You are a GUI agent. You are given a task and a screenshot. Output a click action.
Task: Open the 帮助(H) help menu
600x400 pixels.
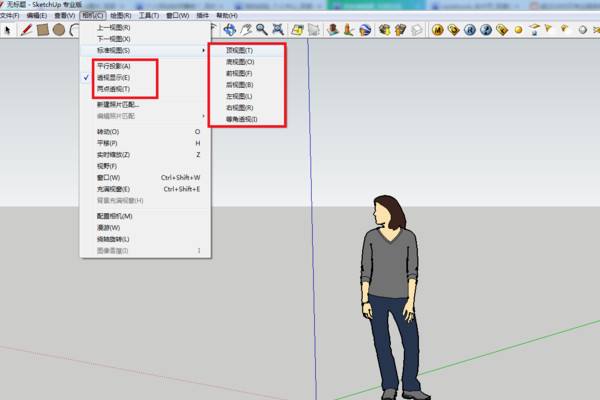point(227,15)
